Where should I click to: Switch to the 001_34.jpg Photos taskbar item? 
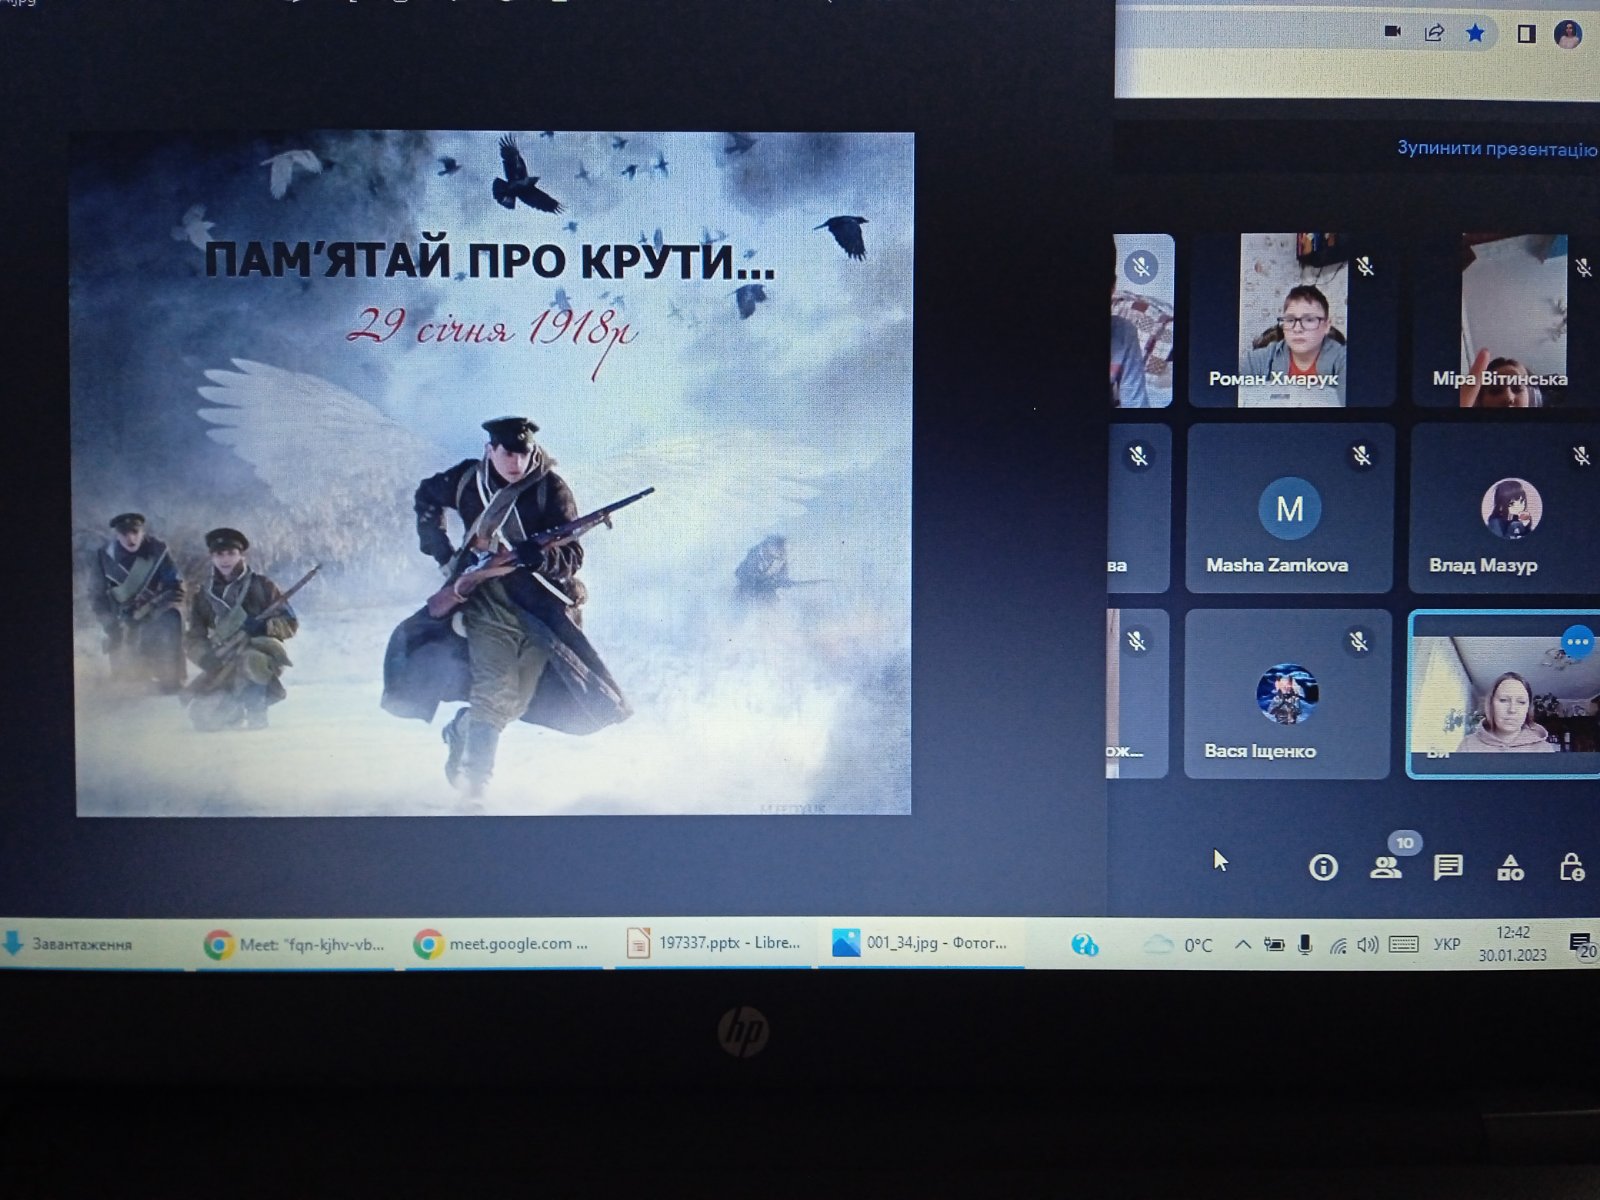tap(920, 942)
